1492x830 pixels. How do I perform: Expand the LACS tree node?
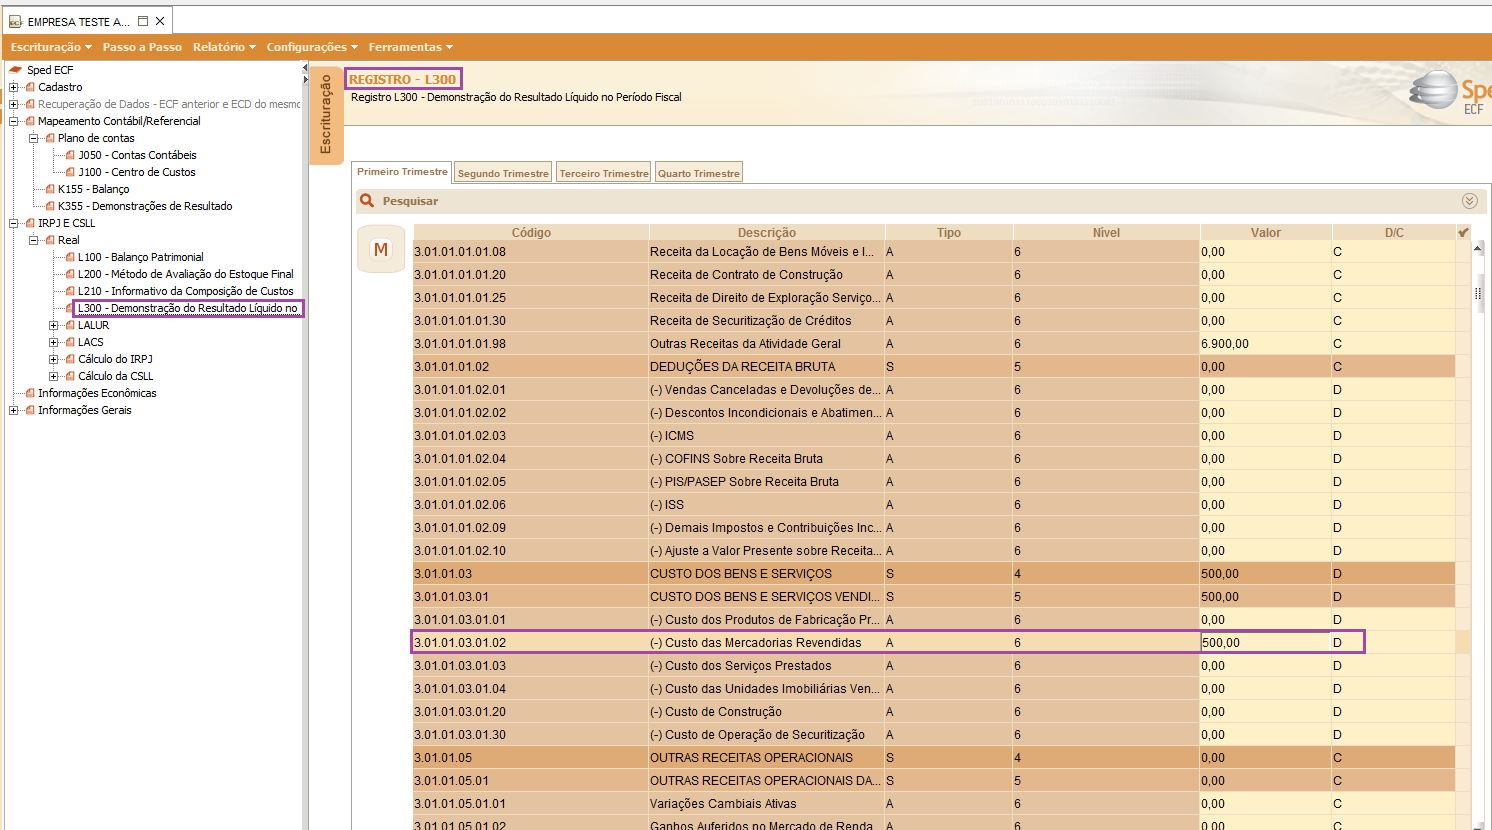[x=54, y=342]
